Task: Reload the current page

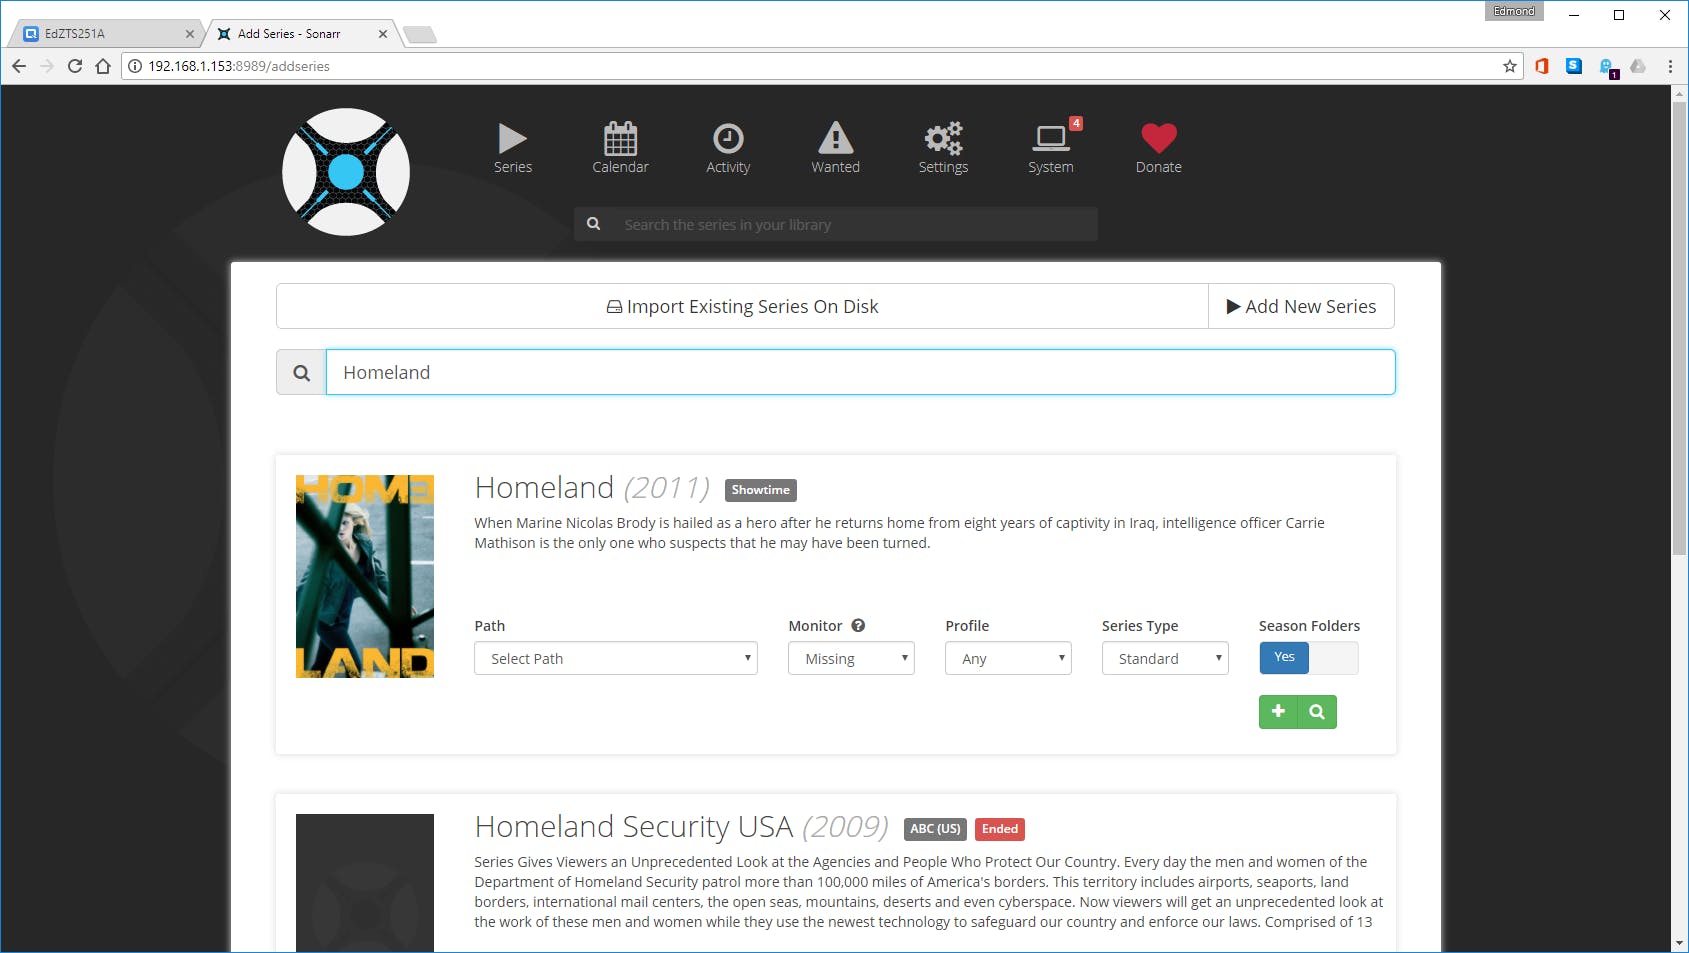Action: [x=75, y=66]
